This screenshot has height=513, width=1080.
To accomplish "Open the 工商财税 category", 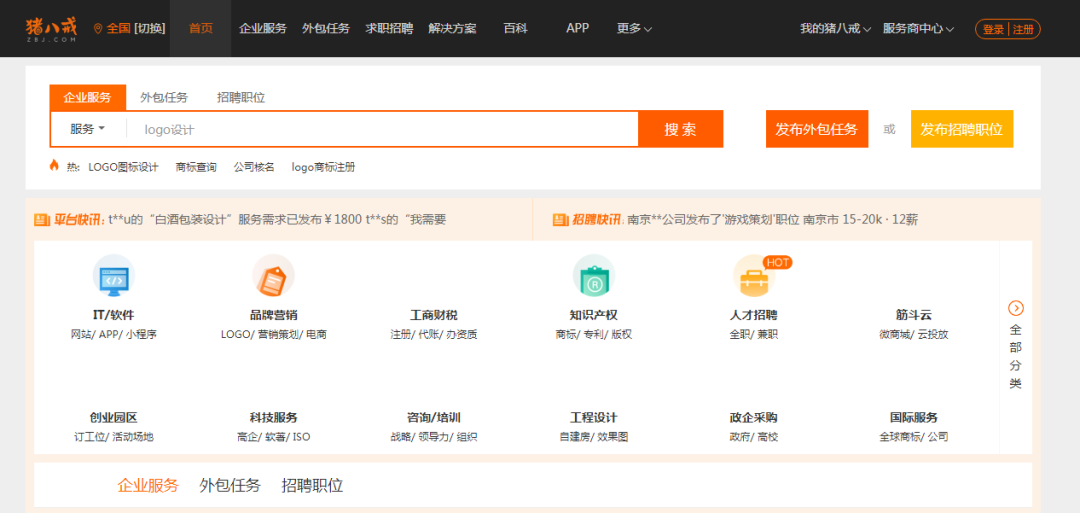I will coord(434,315).
